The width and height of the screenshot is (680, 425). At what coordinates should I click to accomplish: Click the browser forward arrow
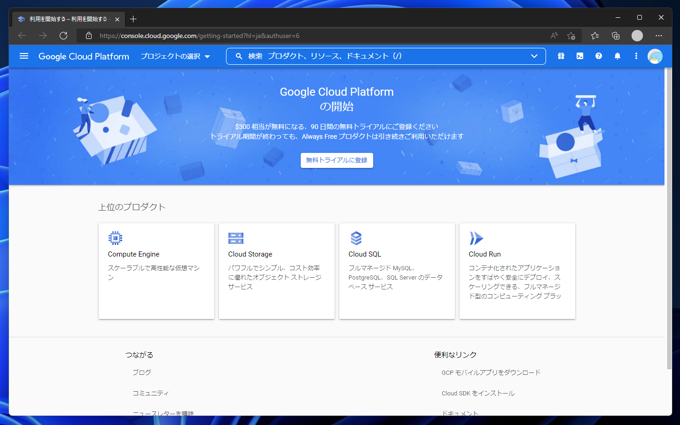(42, 36)
